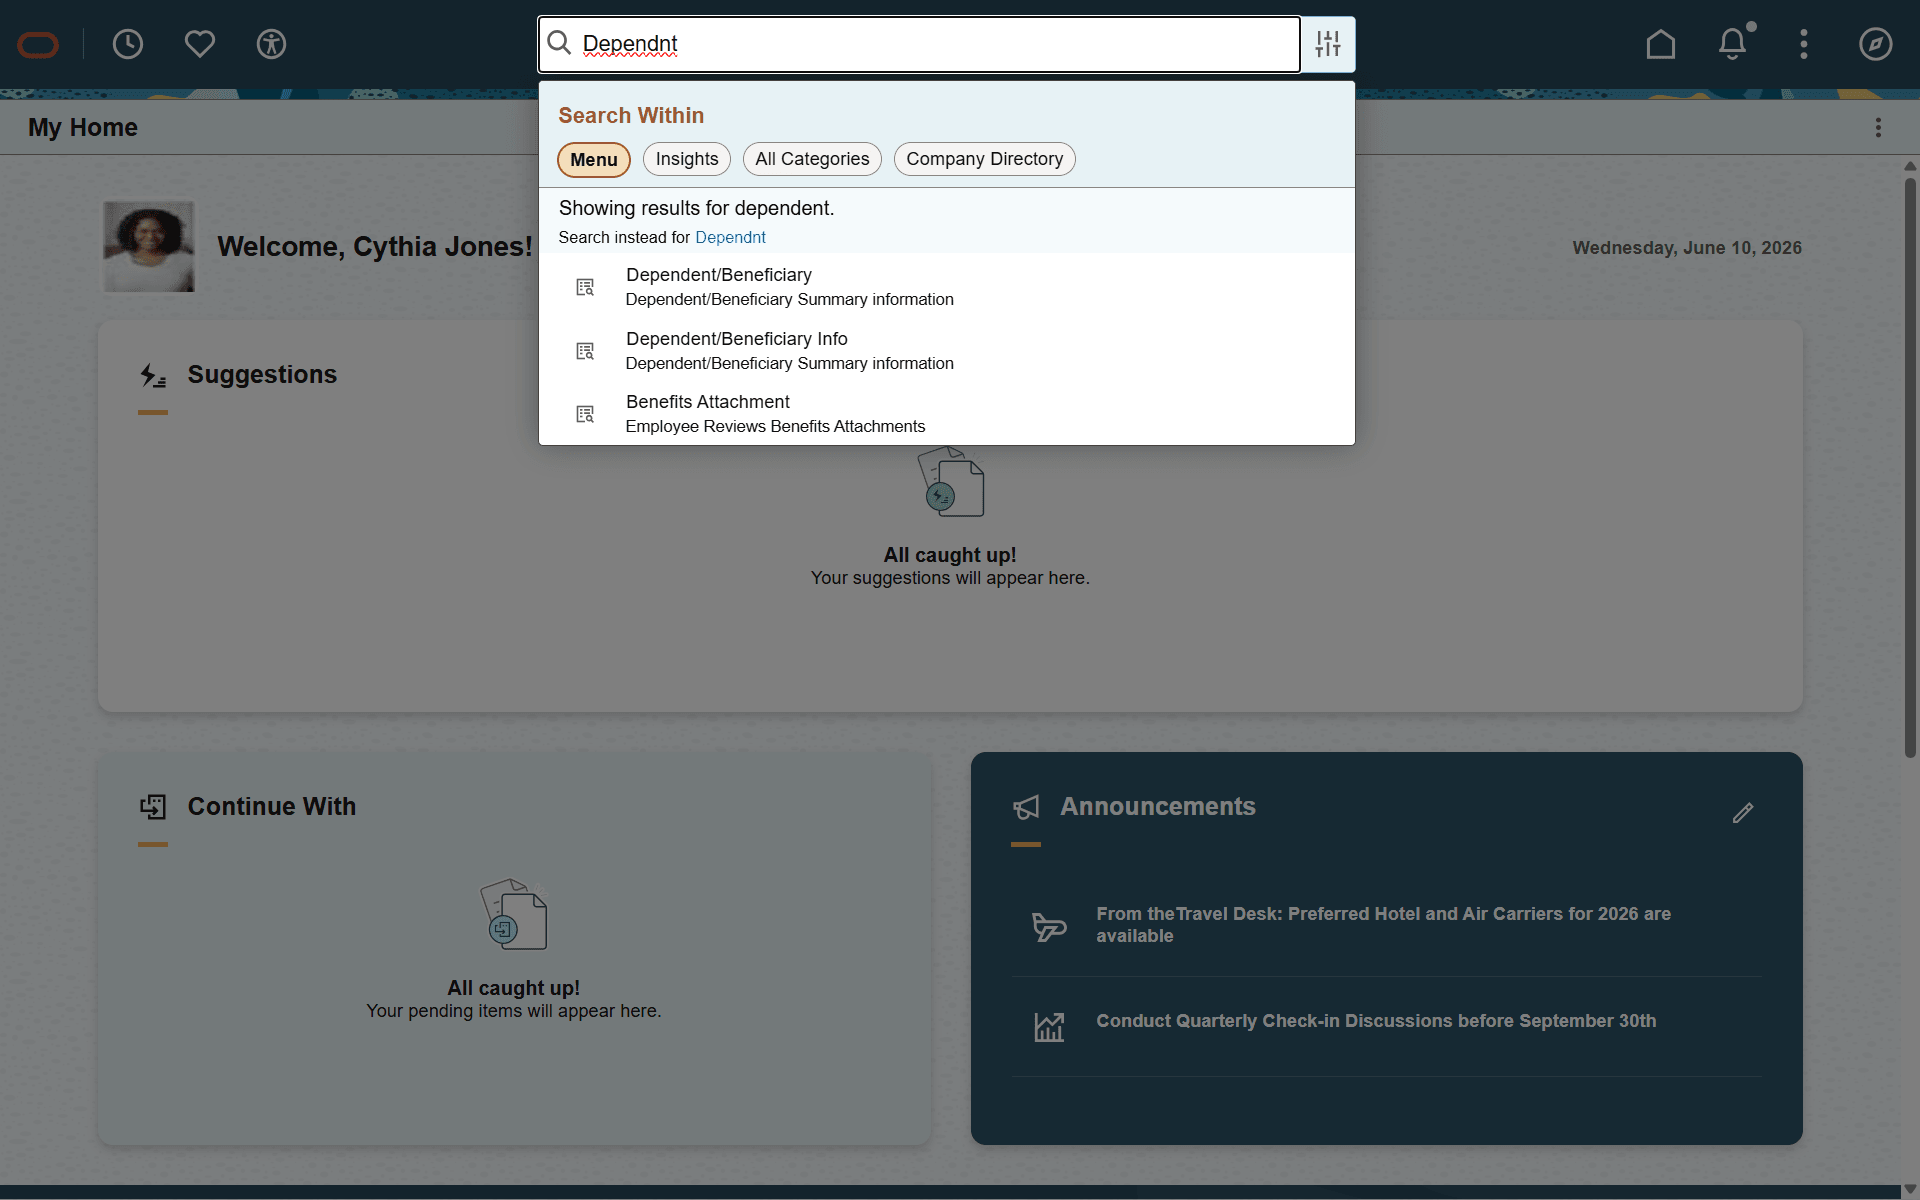This screenshot has width=1920, height=1200.
Task: Click 'Showing results for dependent.' text
Action: [696, 208]
